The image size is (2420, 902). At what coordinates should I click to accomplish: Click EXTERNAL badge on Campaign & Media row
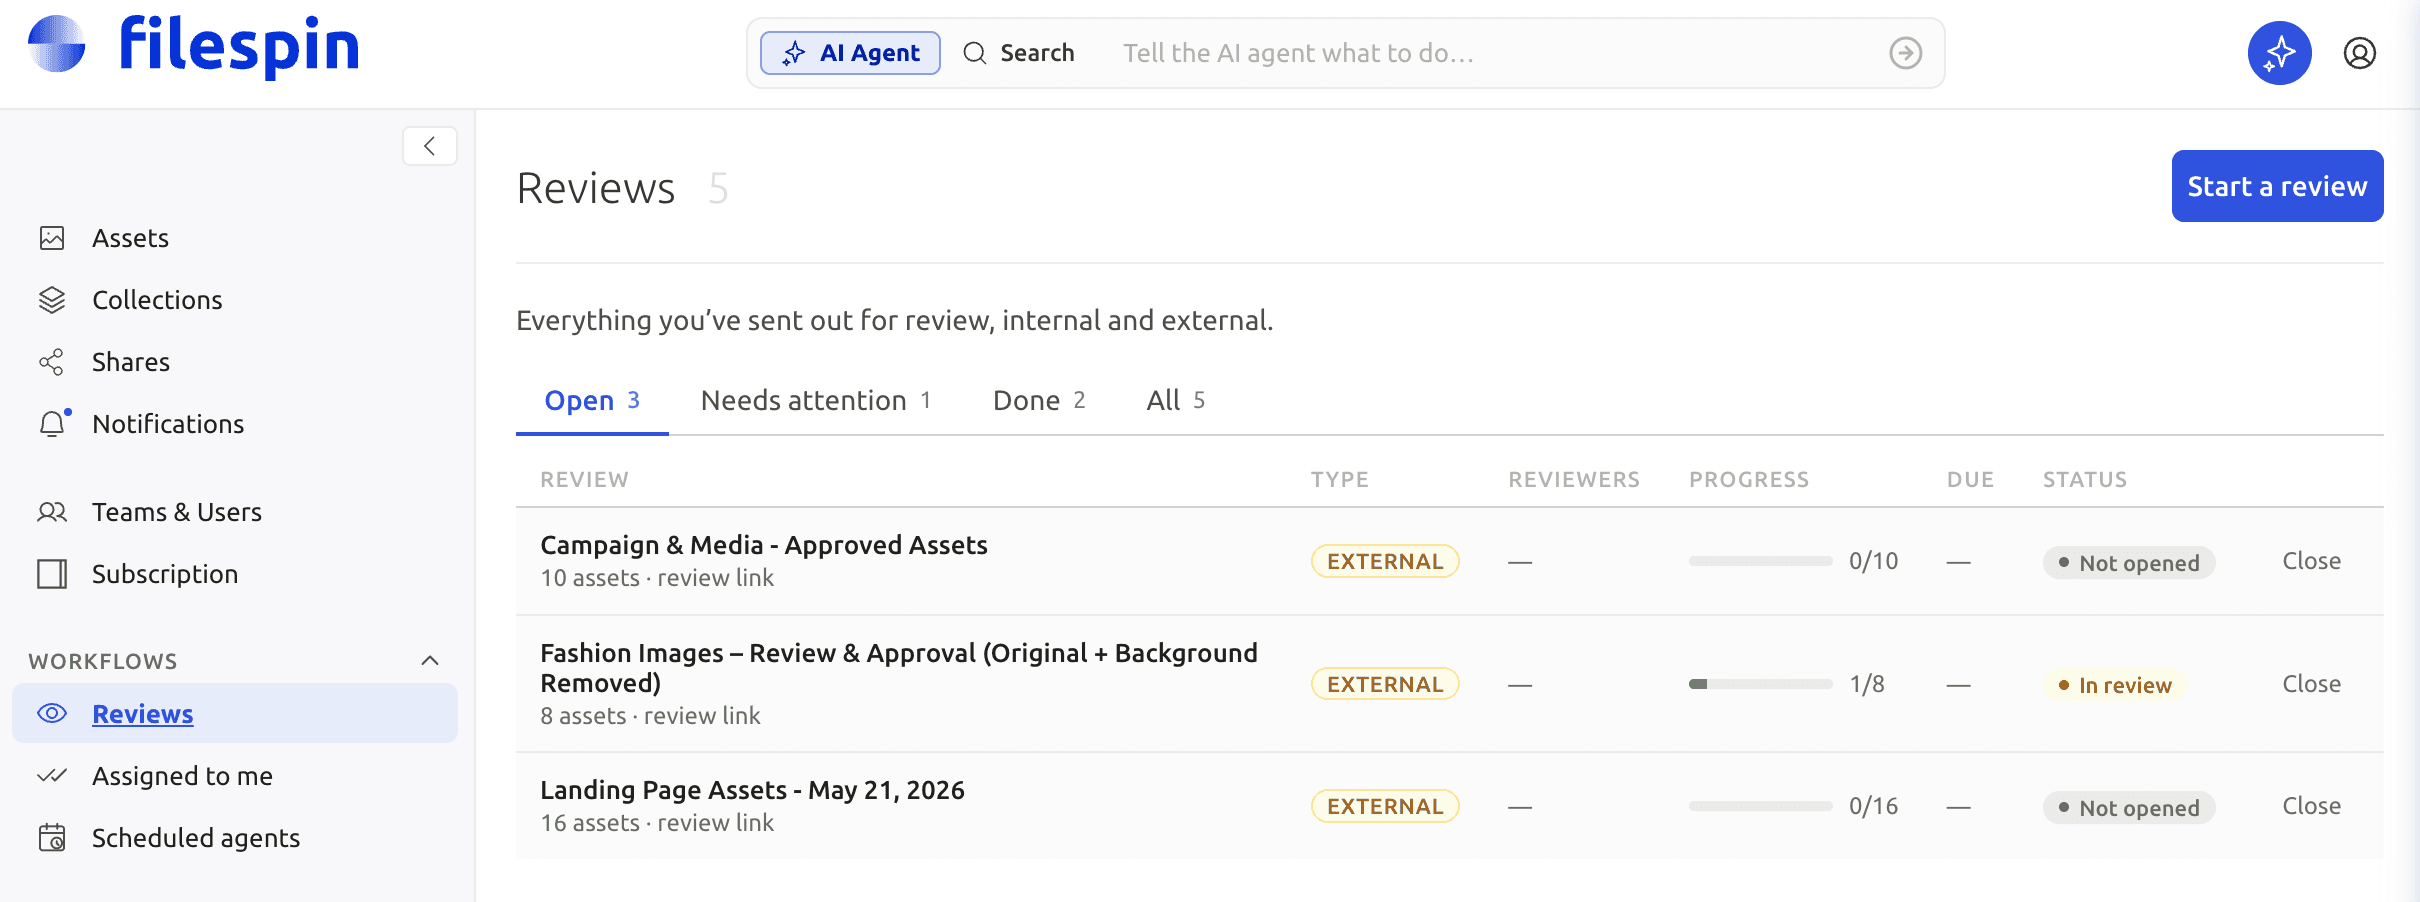point(1385,561)
